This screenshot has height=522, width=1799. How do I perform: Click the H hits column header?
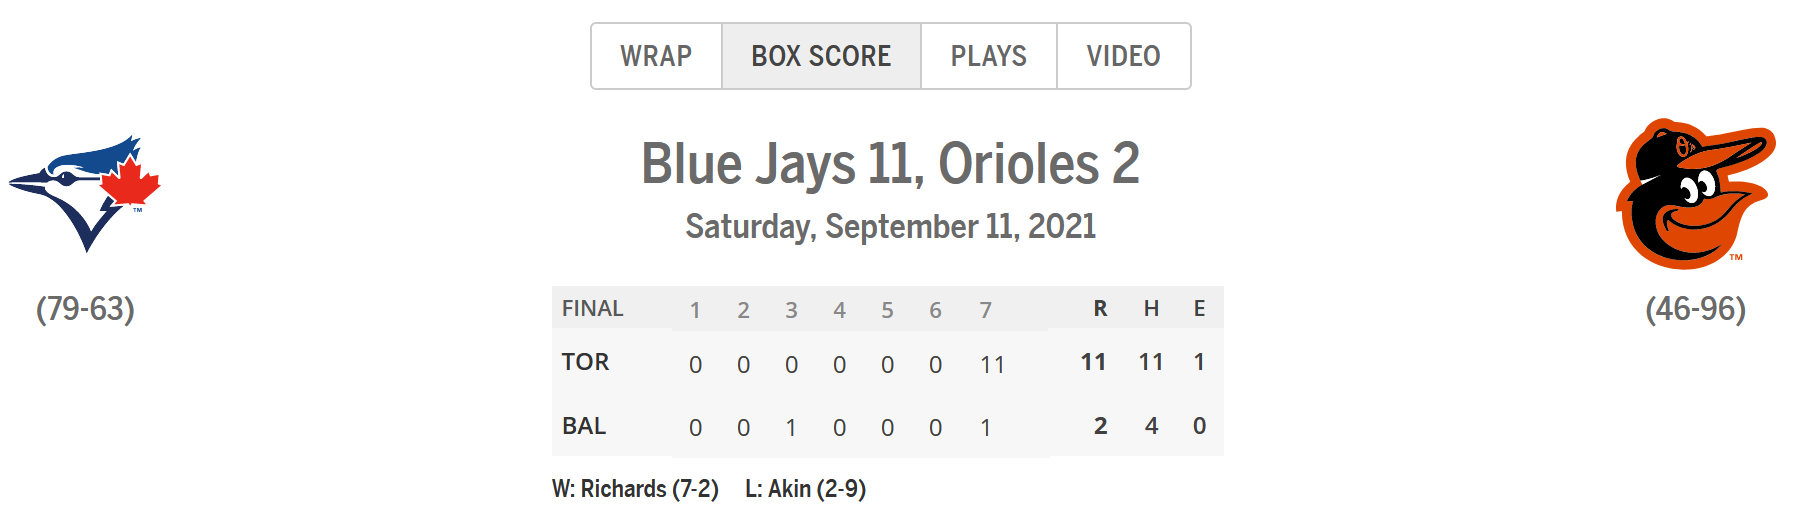point(1151,309)
